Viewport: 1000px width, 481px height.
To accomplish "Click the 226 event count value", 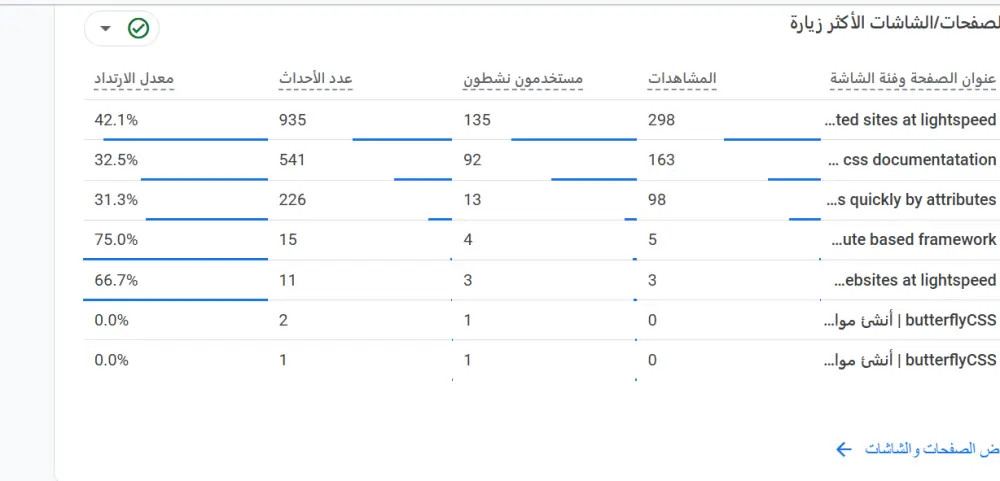I will (293, 200).
